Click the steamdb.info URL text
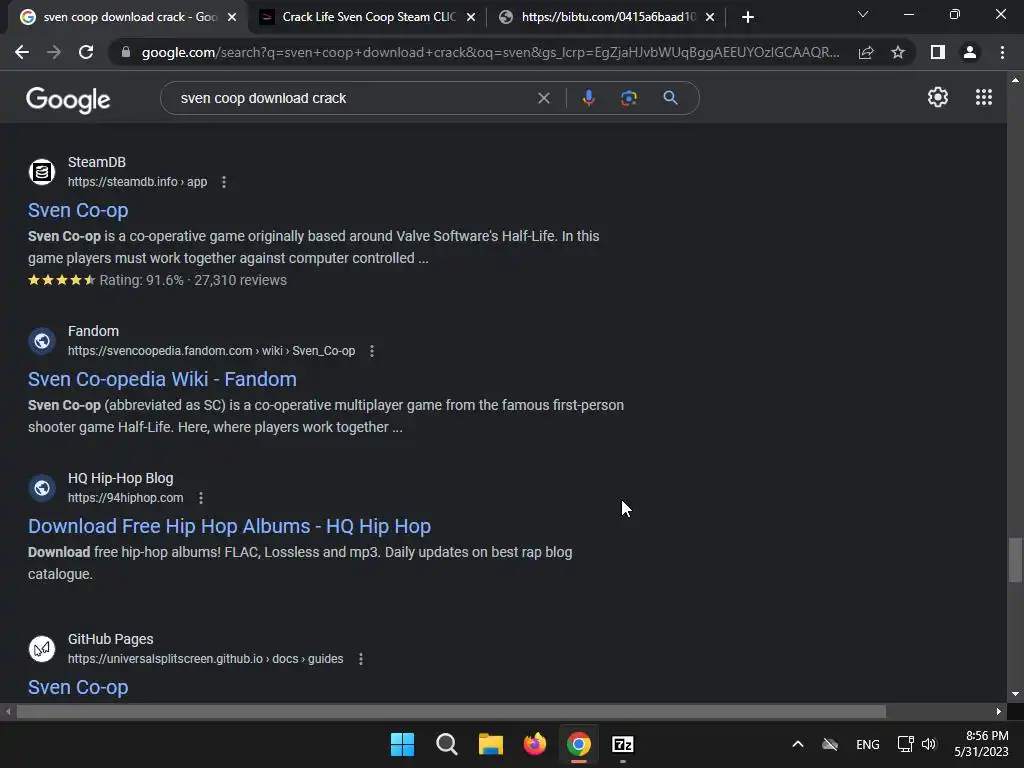Image resolution: width=1024 pixels, height=768 pixels. tap(137, 182)
